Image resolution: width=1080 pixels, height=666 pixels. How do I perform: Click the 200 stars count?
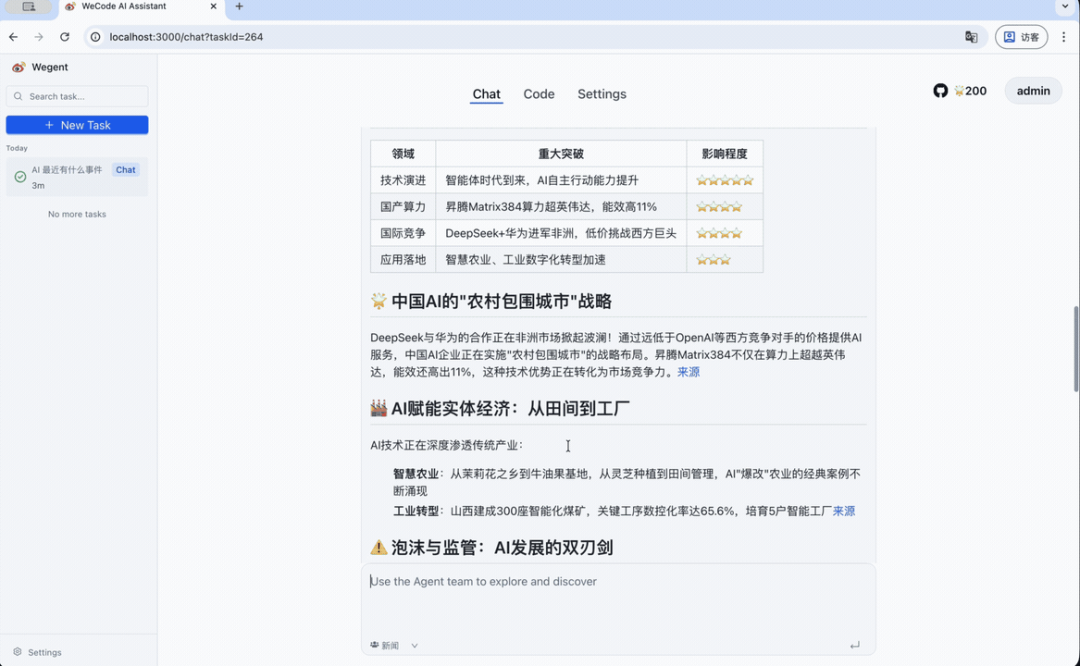click(x=970, y=91)
